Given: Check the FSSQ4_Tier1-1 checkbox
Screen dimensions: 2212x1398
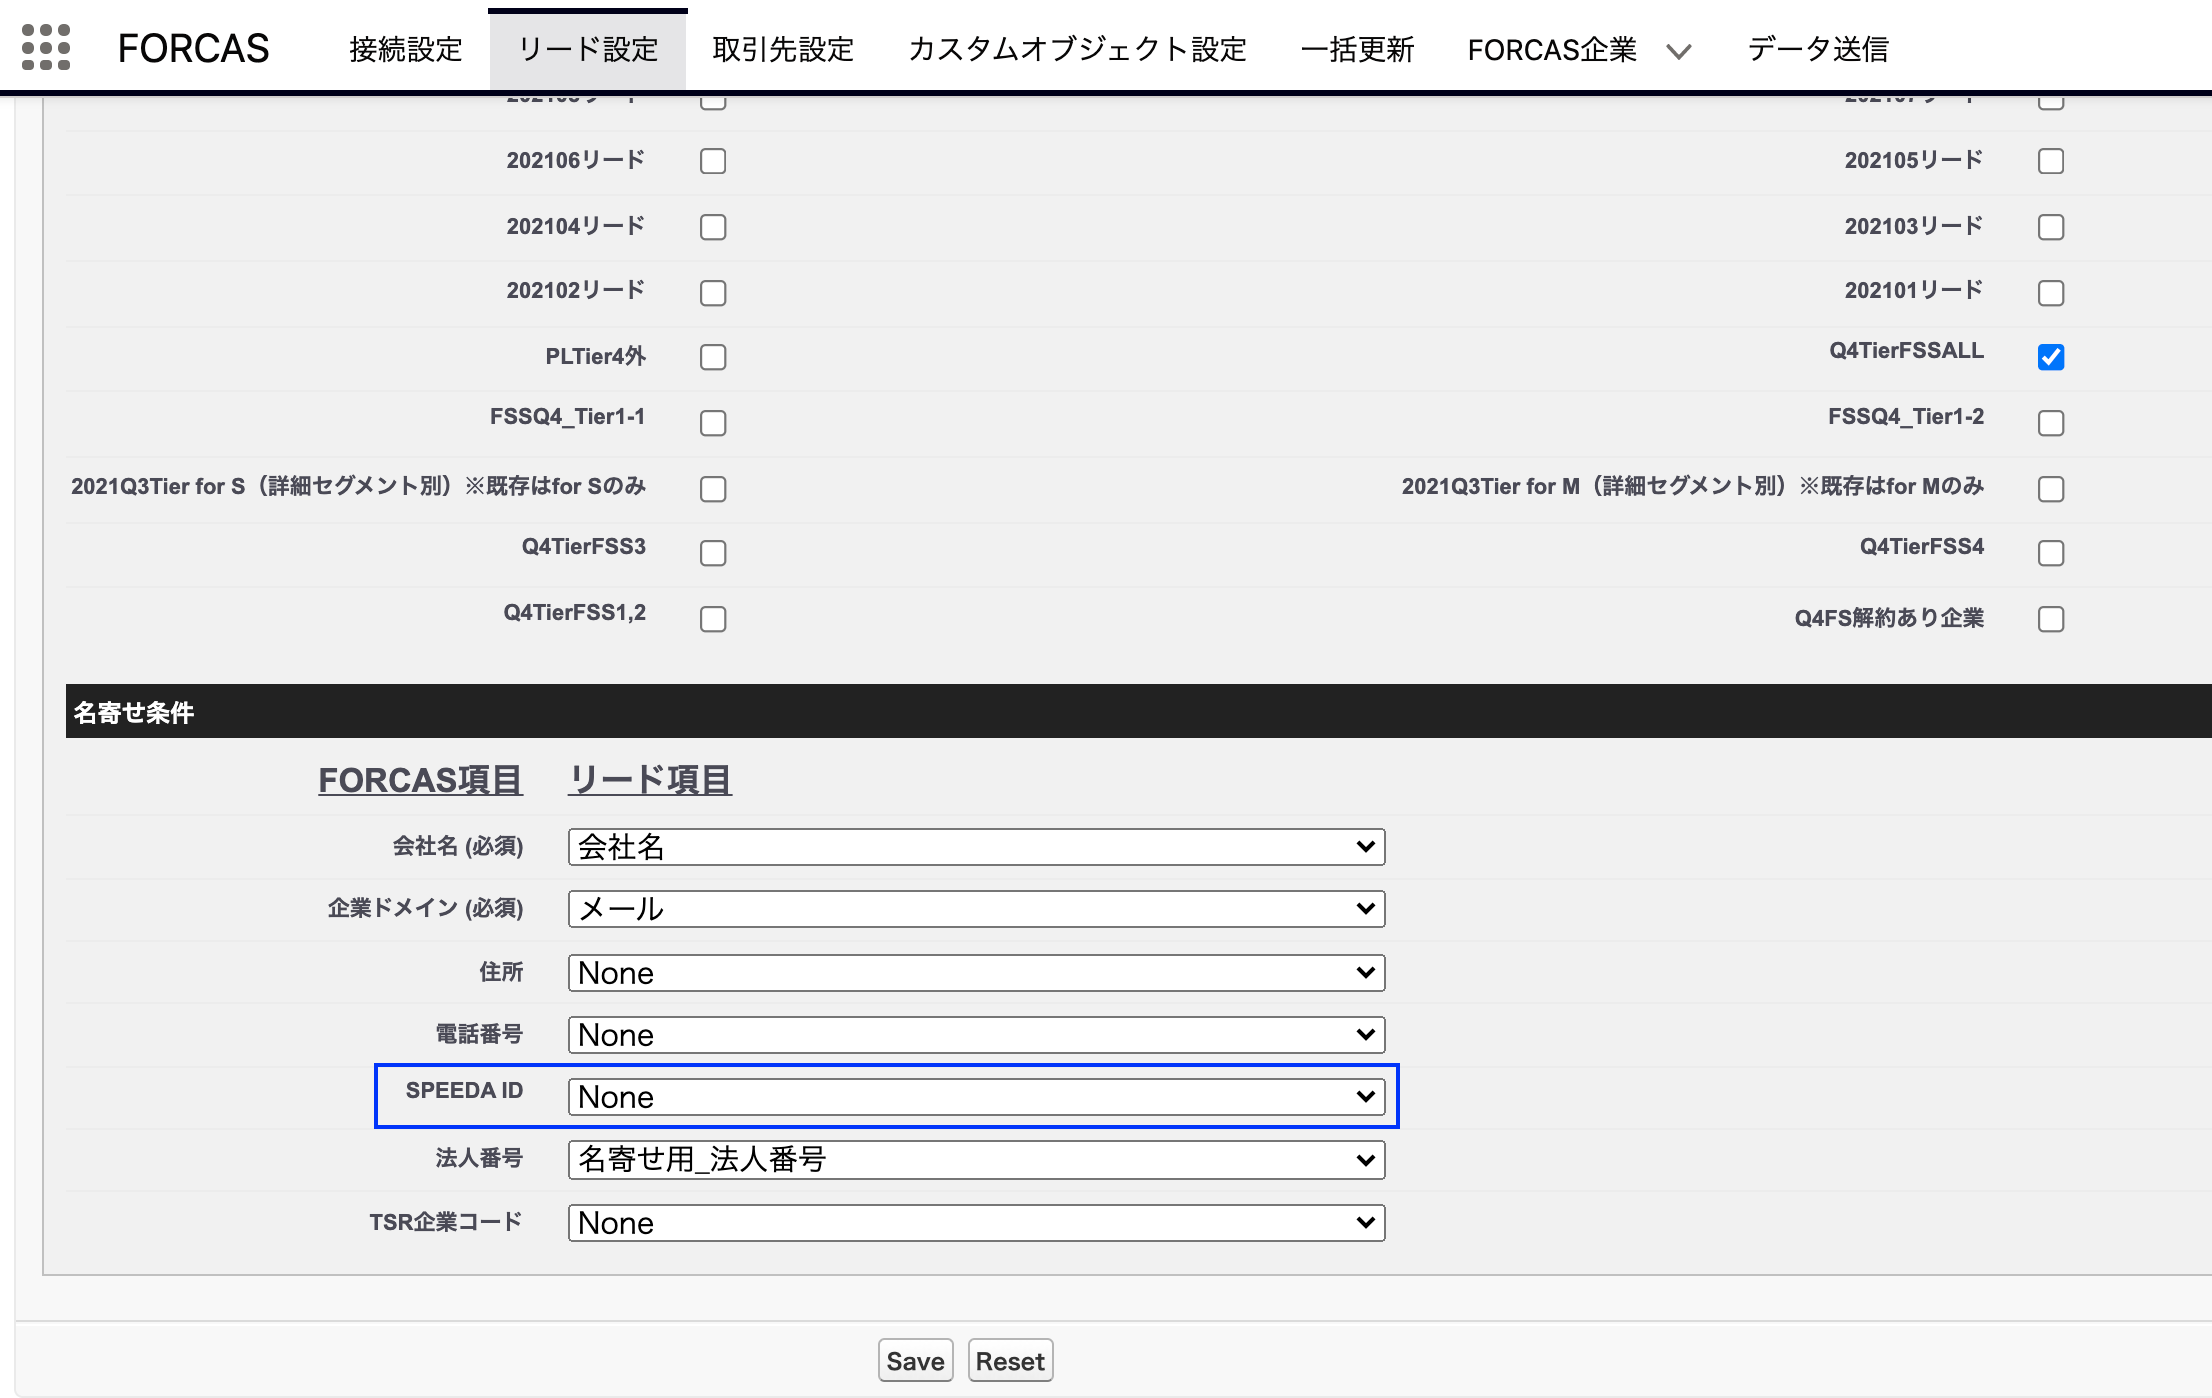Looking at the screenshot, I should pyautogui.click(x=713, y=422).
